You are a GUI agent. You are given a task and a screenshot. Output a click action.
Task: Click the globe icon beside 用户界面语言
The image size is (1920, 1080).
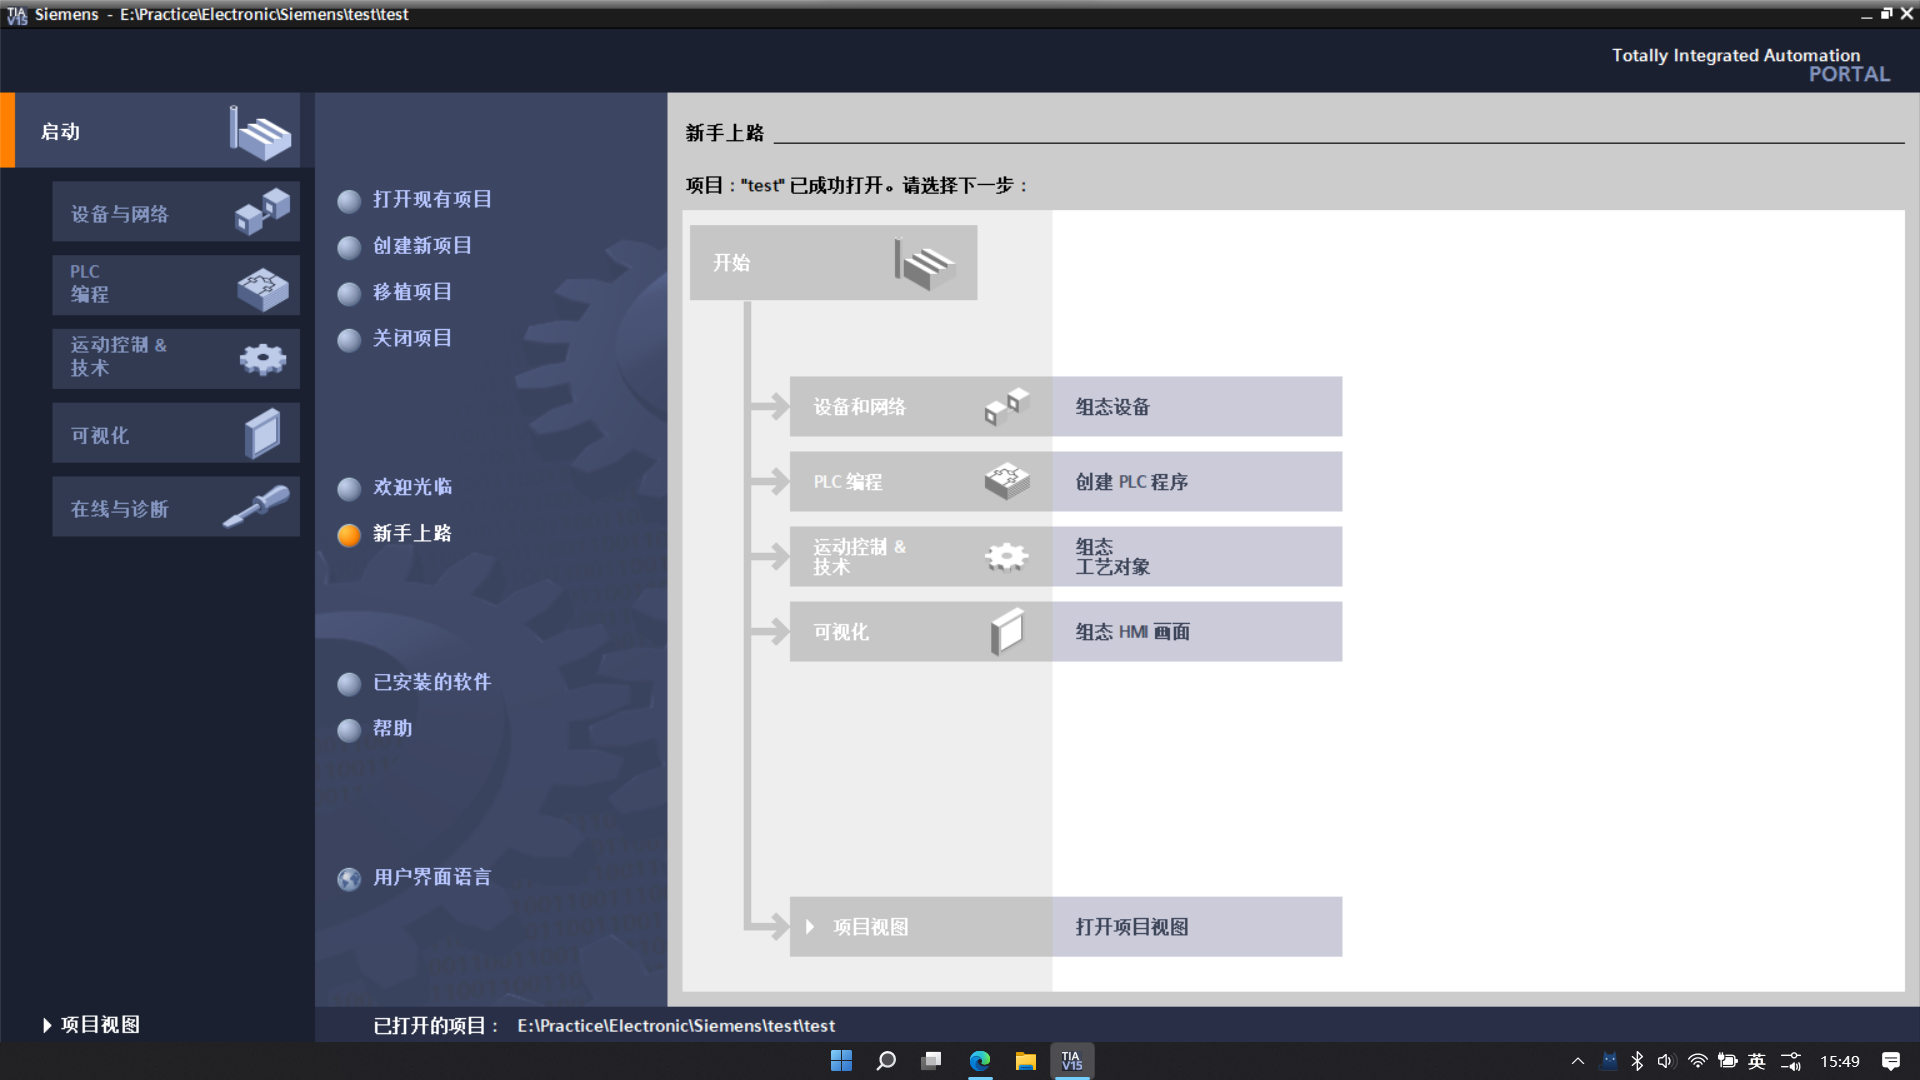point(349,879)
